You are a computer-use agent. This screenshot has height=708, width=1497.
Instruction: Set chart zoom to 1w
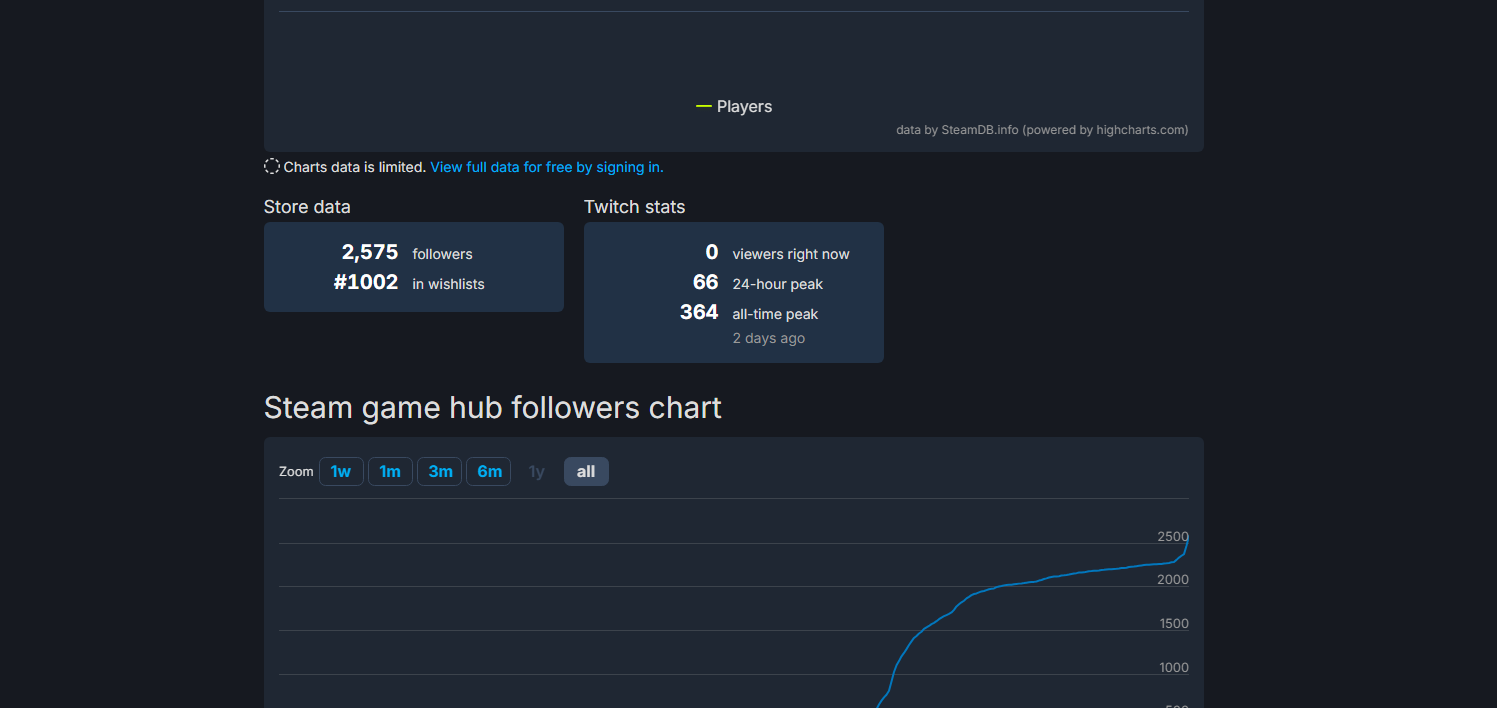pyautogui.click(x=341, y=472)
